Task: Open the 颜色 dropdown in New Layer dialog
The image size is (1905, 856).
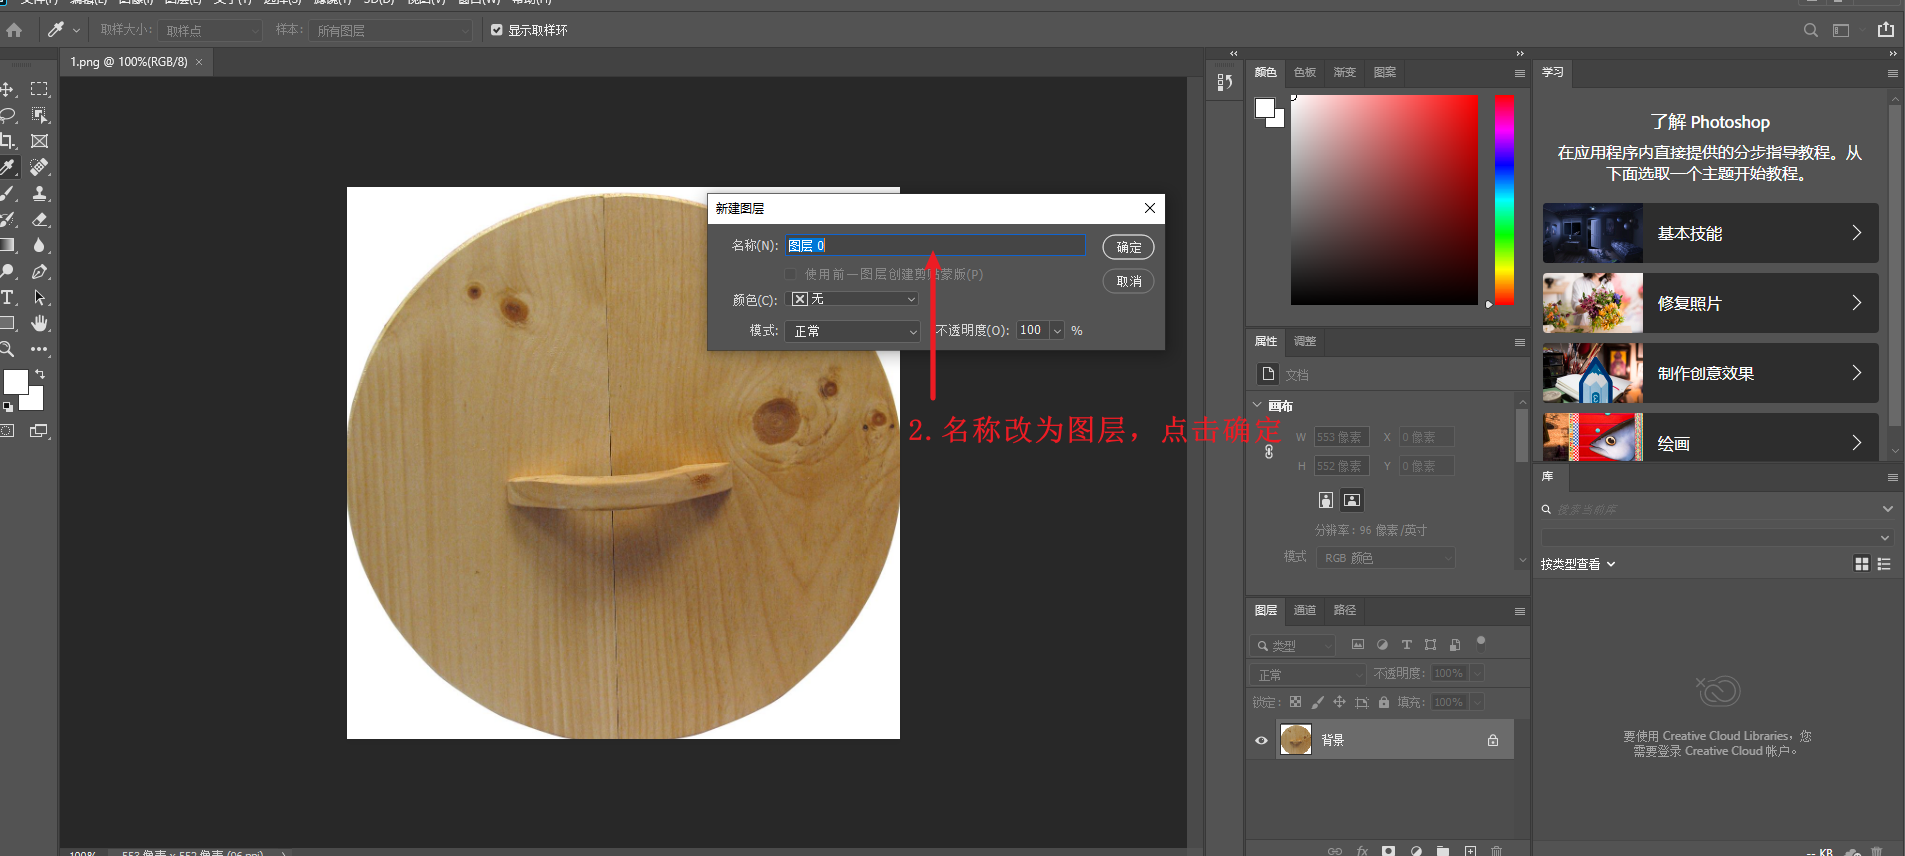Action: pyautogui.click(x=852, y=299)
